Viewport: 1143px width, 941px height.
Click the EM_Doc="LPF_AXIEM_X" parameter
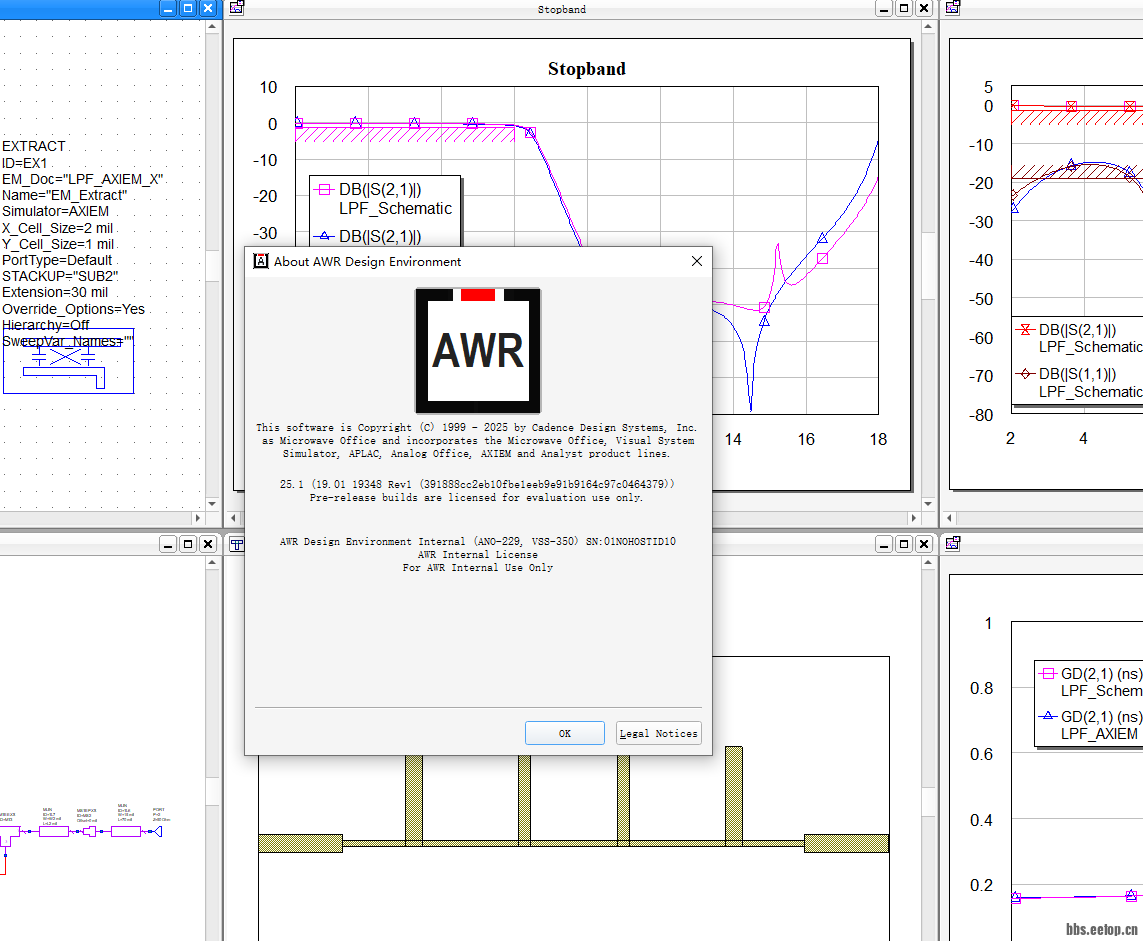tap(82, 179)
